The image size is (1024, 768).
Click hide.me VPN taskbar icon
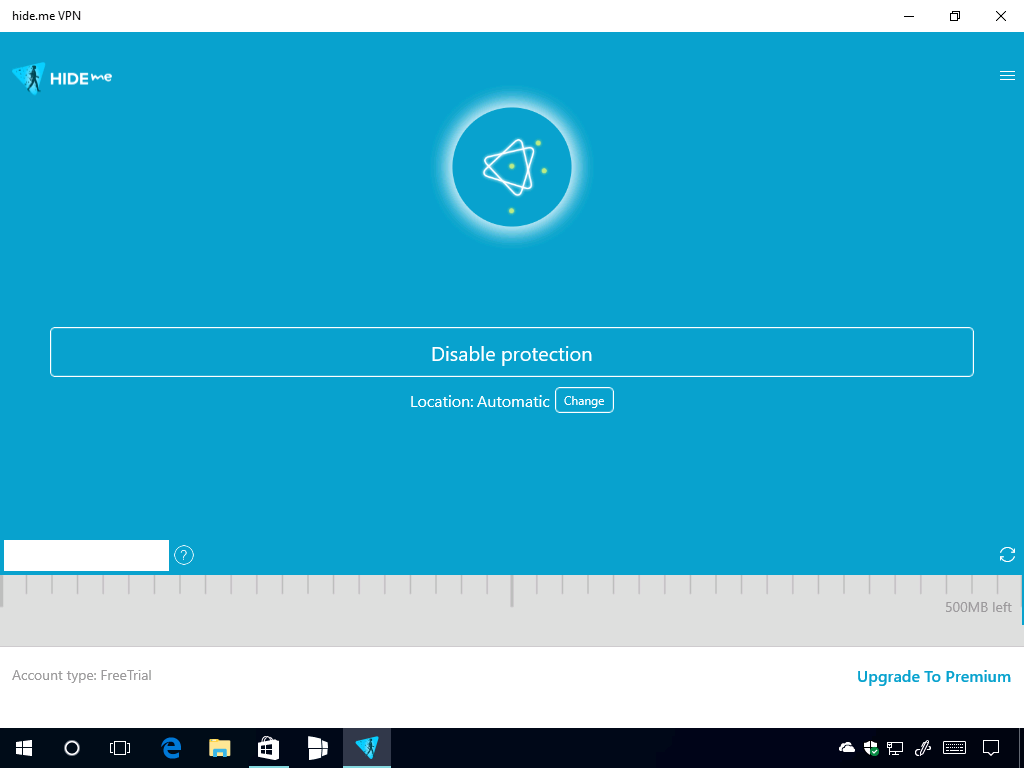pyautogui.click(x=367, y=748)
